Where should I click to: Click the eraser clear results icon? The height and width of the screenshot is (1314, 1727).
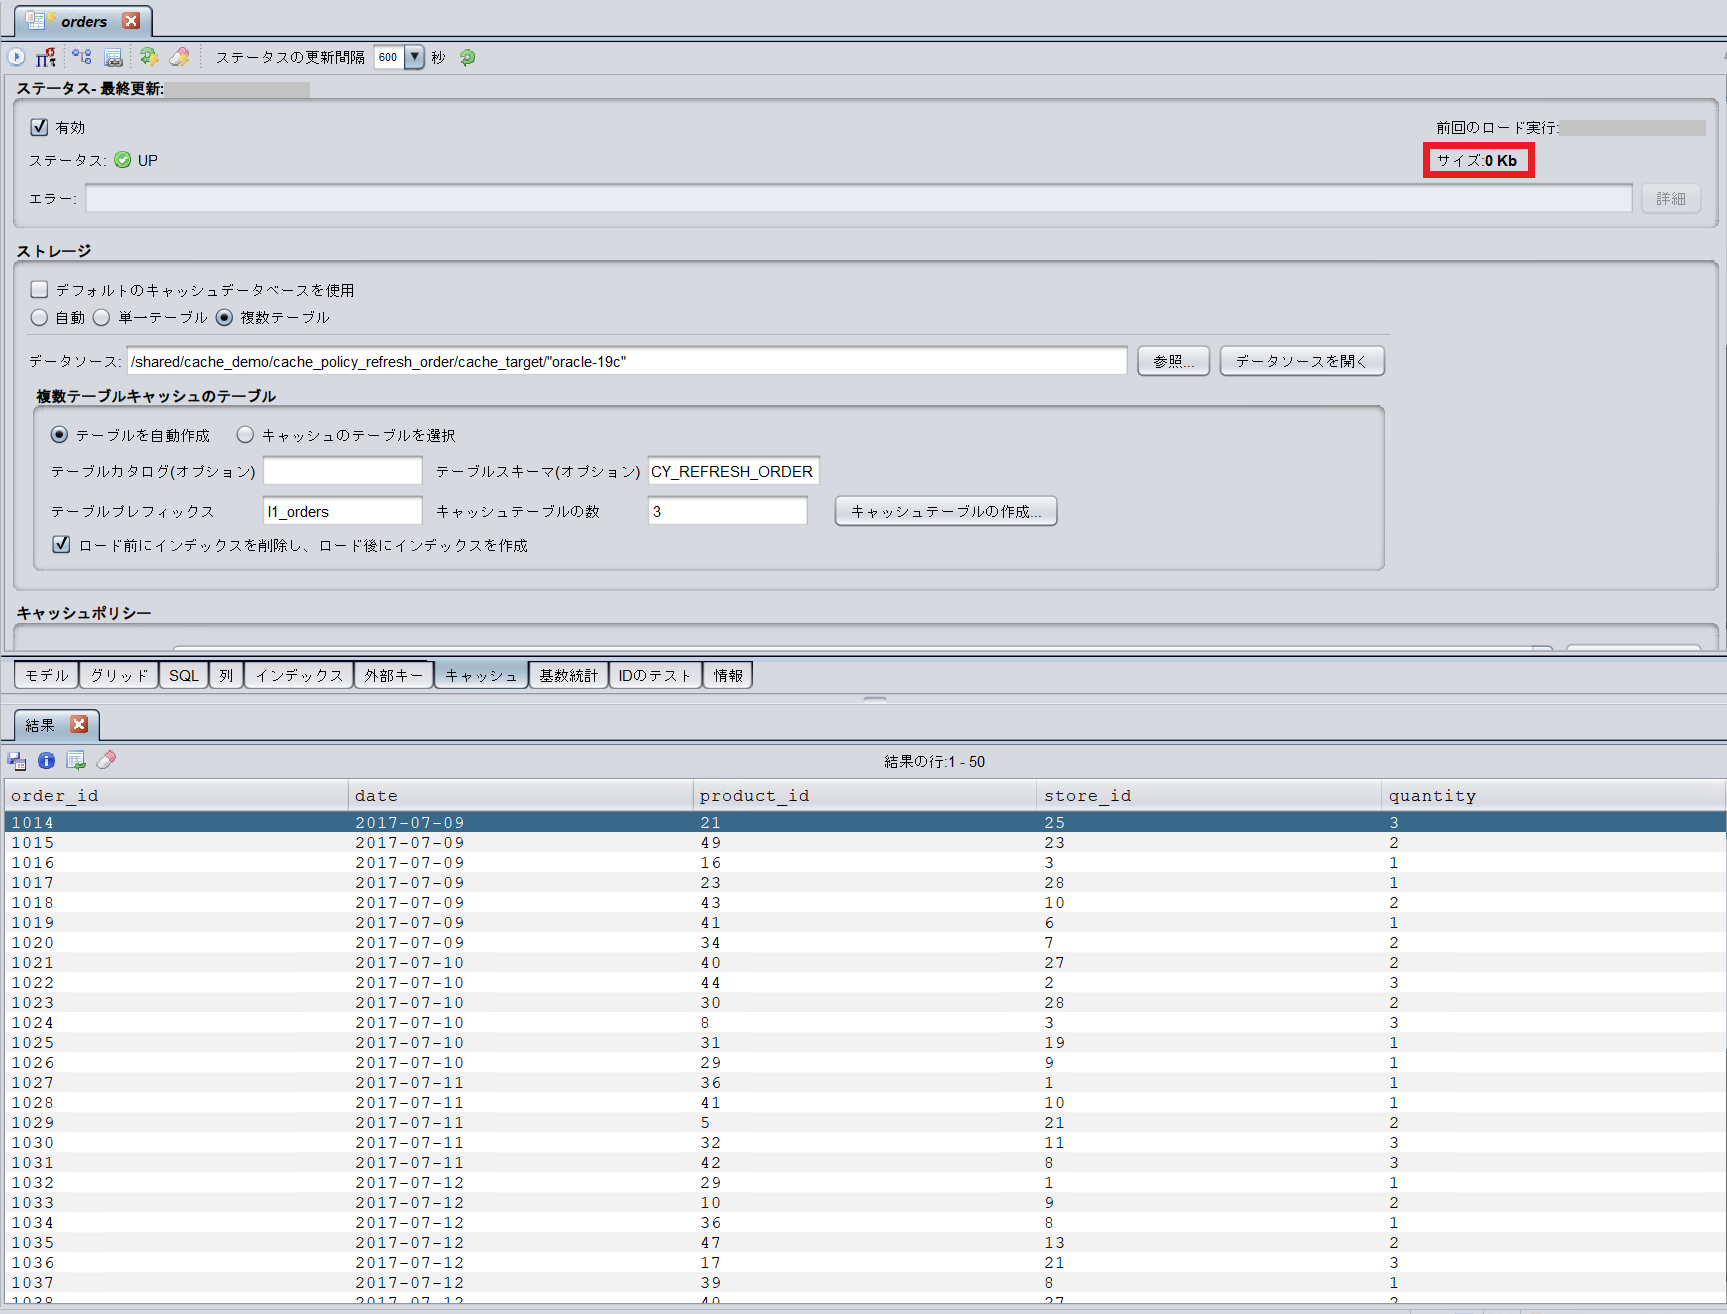pos(106,761)
